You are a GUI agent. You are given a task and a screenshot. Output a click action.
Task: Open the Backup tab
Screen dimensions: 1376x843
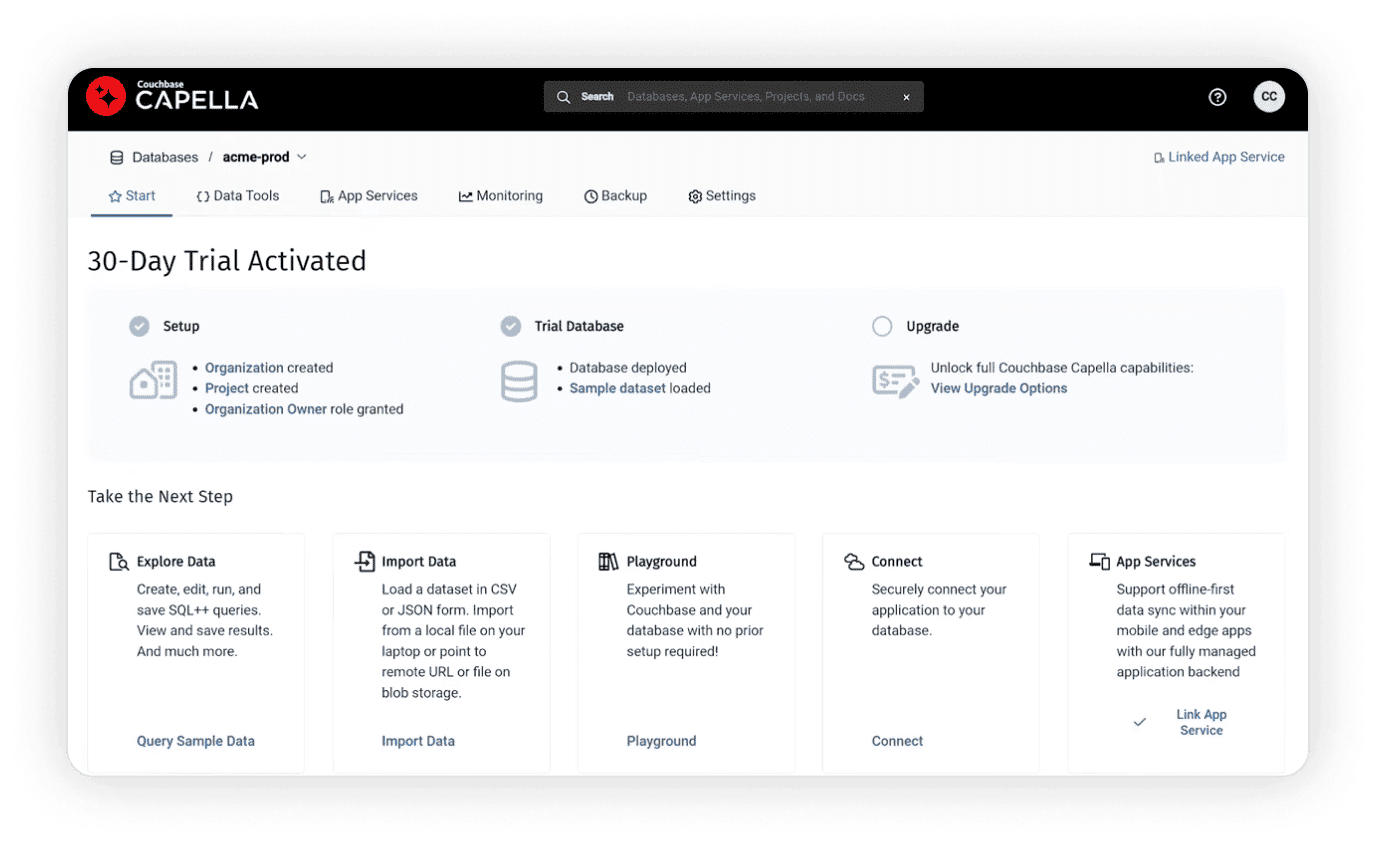[x=616, y=196]
